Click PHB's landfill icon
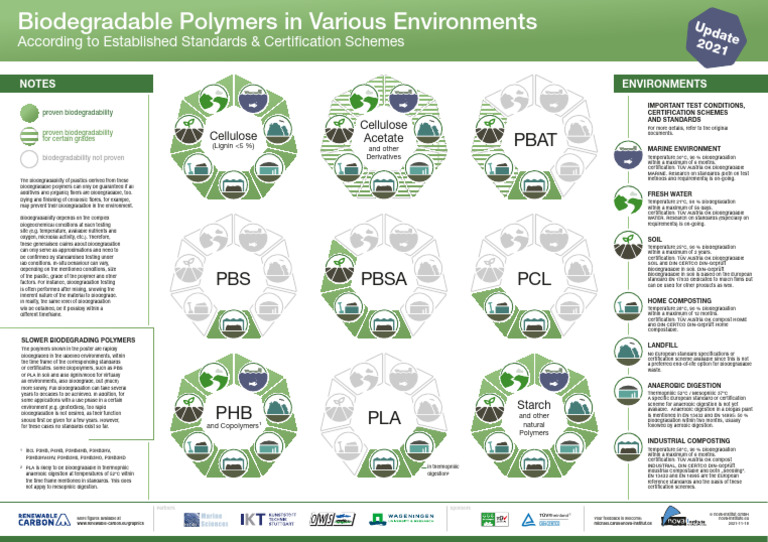 pos(278,409)
